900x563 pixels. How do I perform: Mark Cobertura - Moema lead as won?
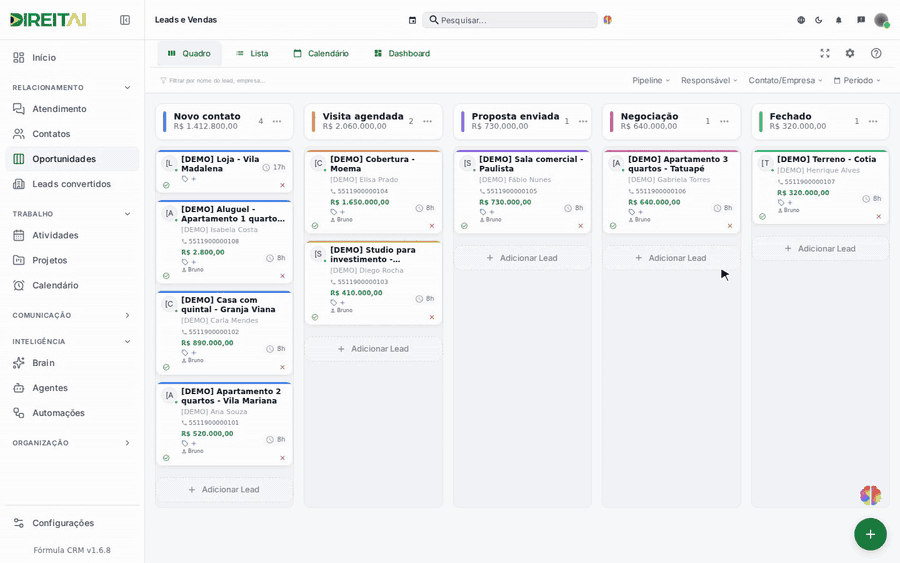point(315,226)
